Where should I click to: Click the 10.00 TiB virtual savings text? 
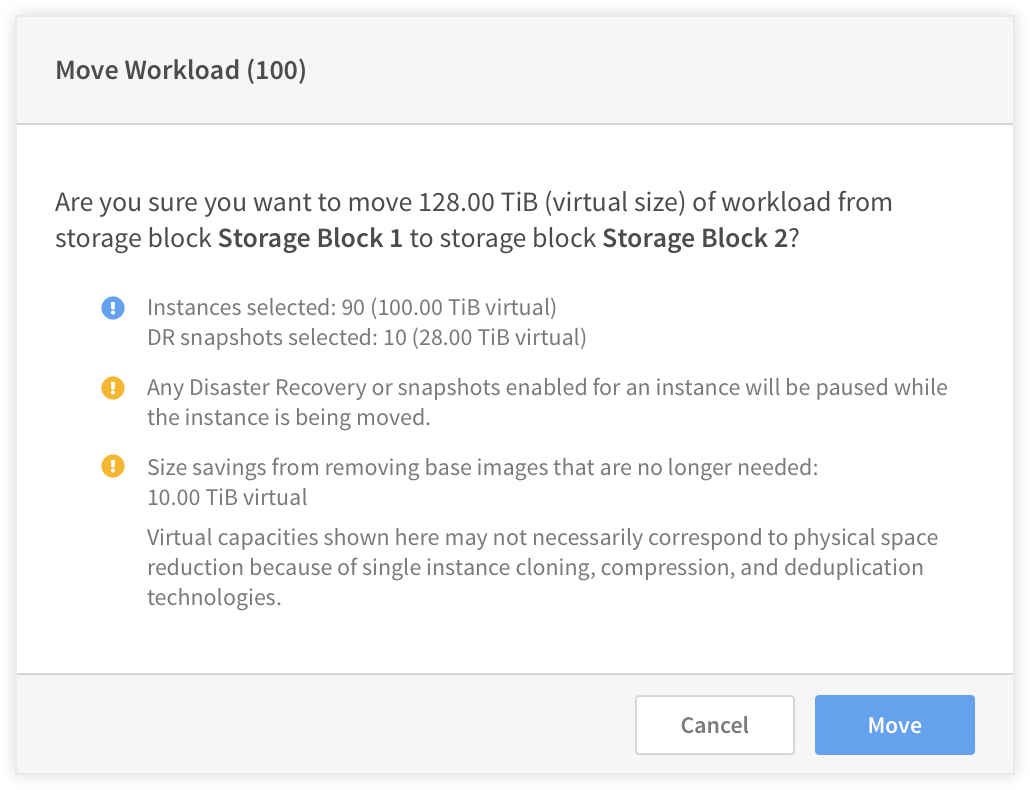click(x=227, y=497)
